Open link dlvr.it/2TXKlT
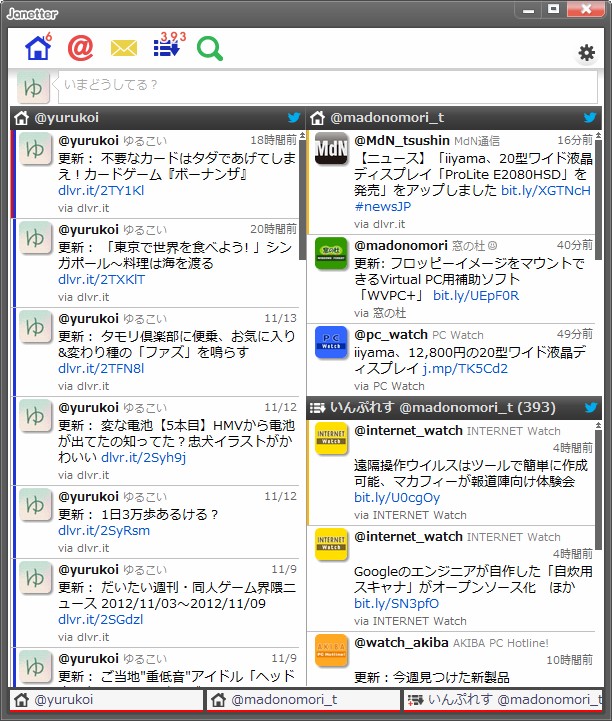The image size is (612, 721). 101,280
